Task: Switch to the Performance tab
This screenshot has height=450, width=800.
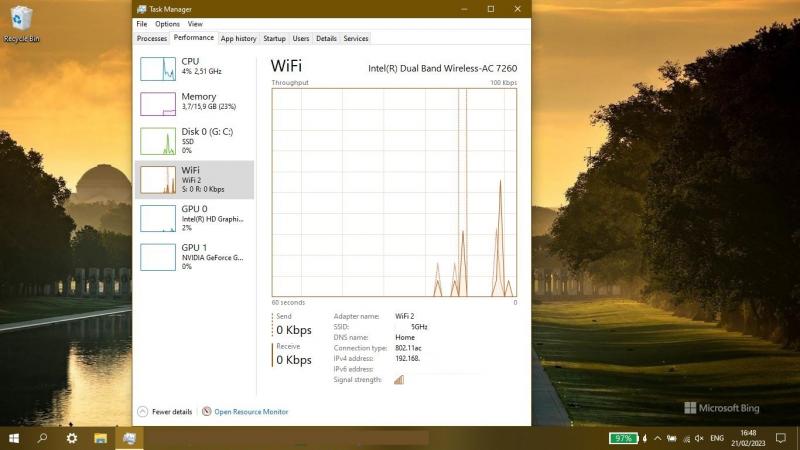Action: tap(193, 38)
